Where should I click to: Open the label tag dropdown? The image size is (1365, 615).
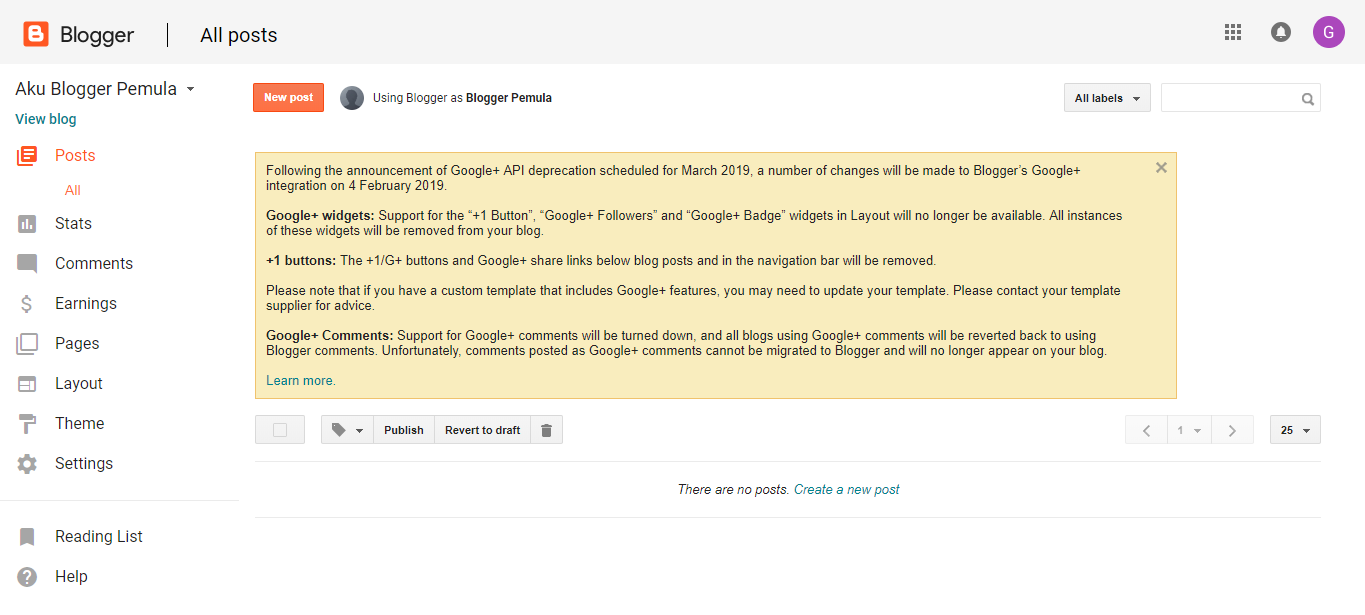347,430
